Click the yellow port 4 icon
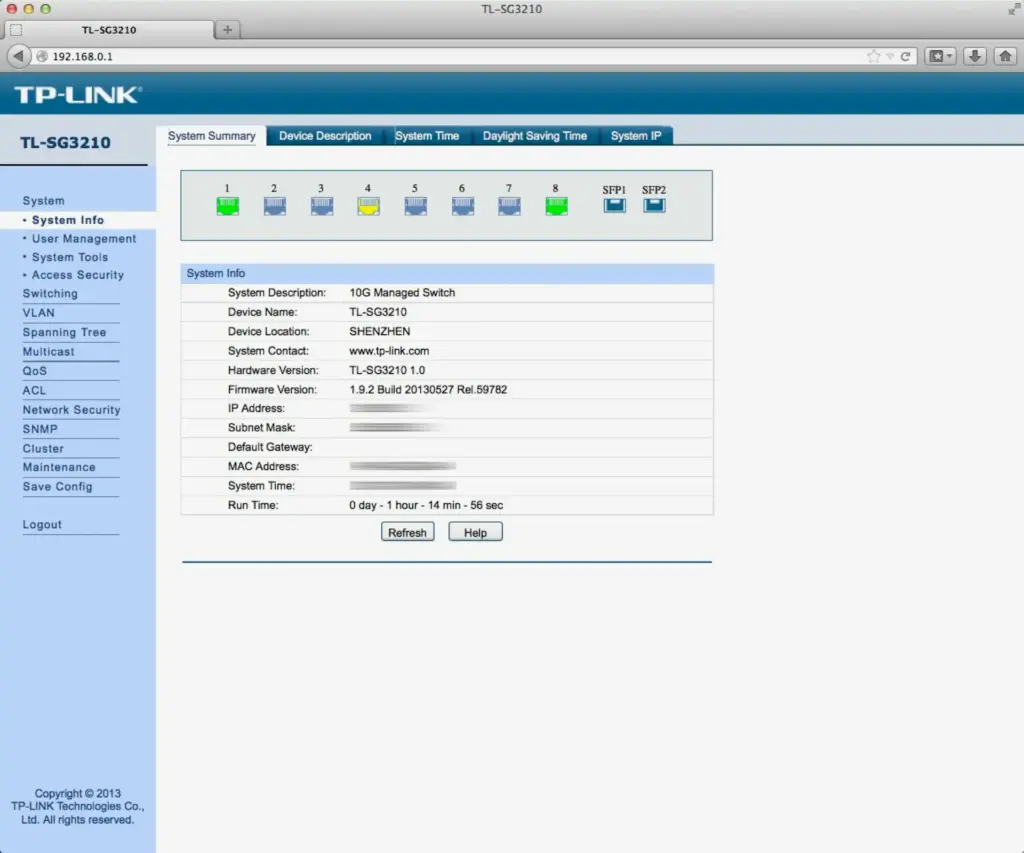This screenshot has width=1024, height=853. (x=368, y=206)
